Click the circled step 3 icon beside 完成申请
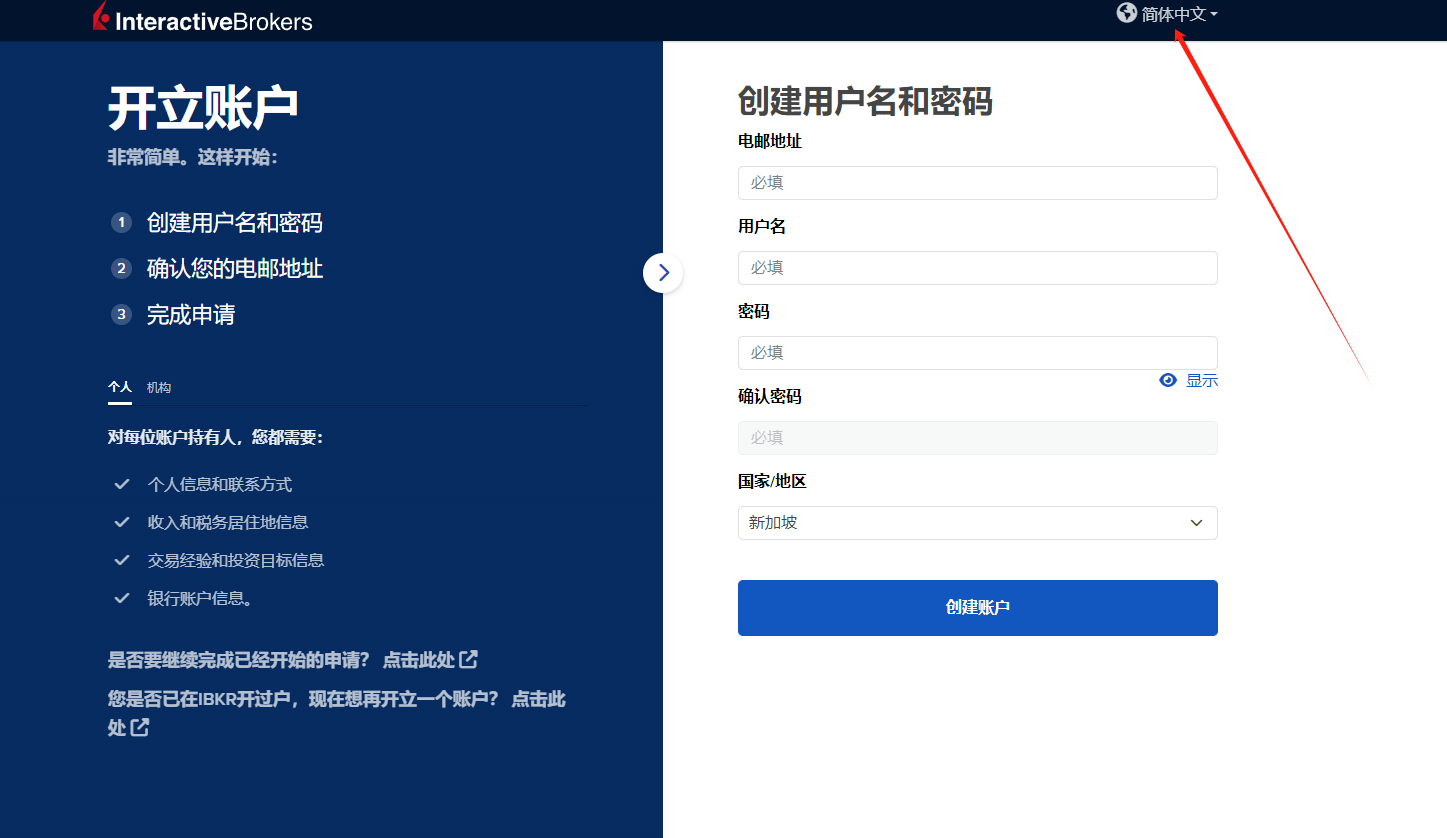Viewport: 1447px width, 838px height. click(121, 314)
